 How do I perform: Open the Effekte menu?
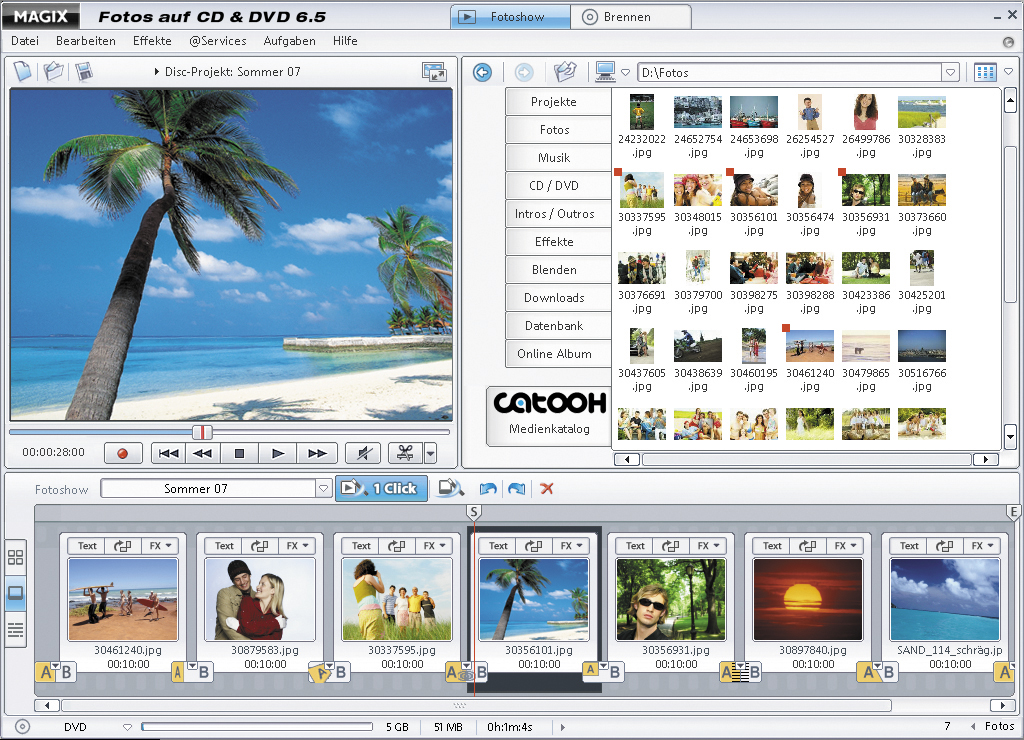(152, 41)
